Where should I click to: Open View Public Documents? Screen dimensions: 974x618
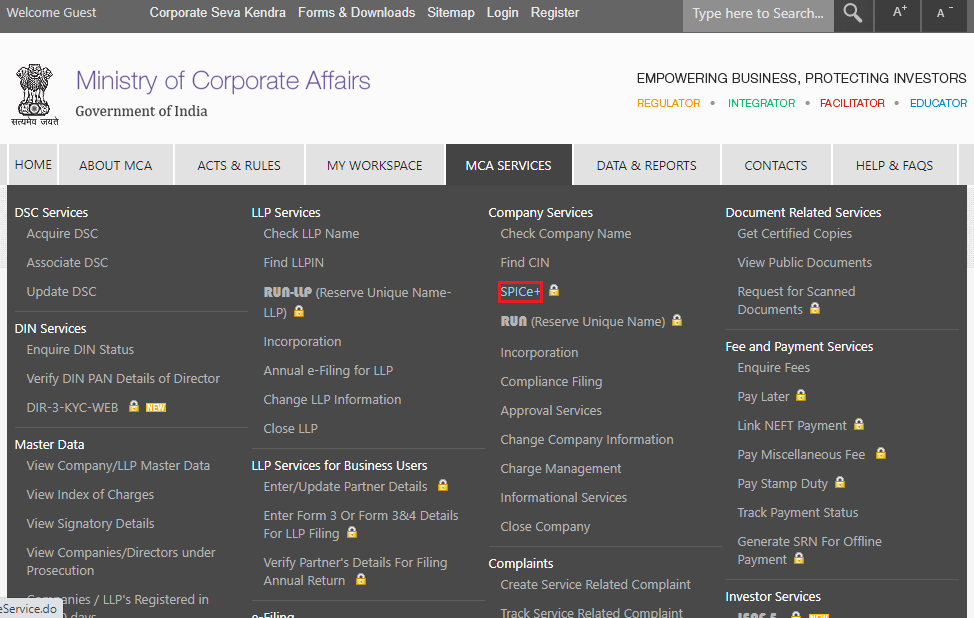[804, 262]
